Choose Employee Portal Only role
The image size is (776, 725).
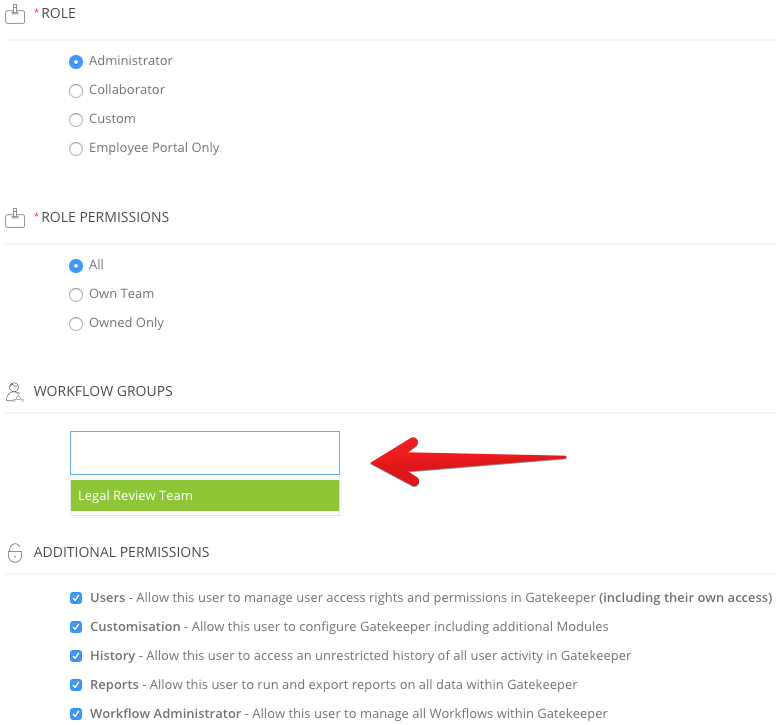(76, 148)
